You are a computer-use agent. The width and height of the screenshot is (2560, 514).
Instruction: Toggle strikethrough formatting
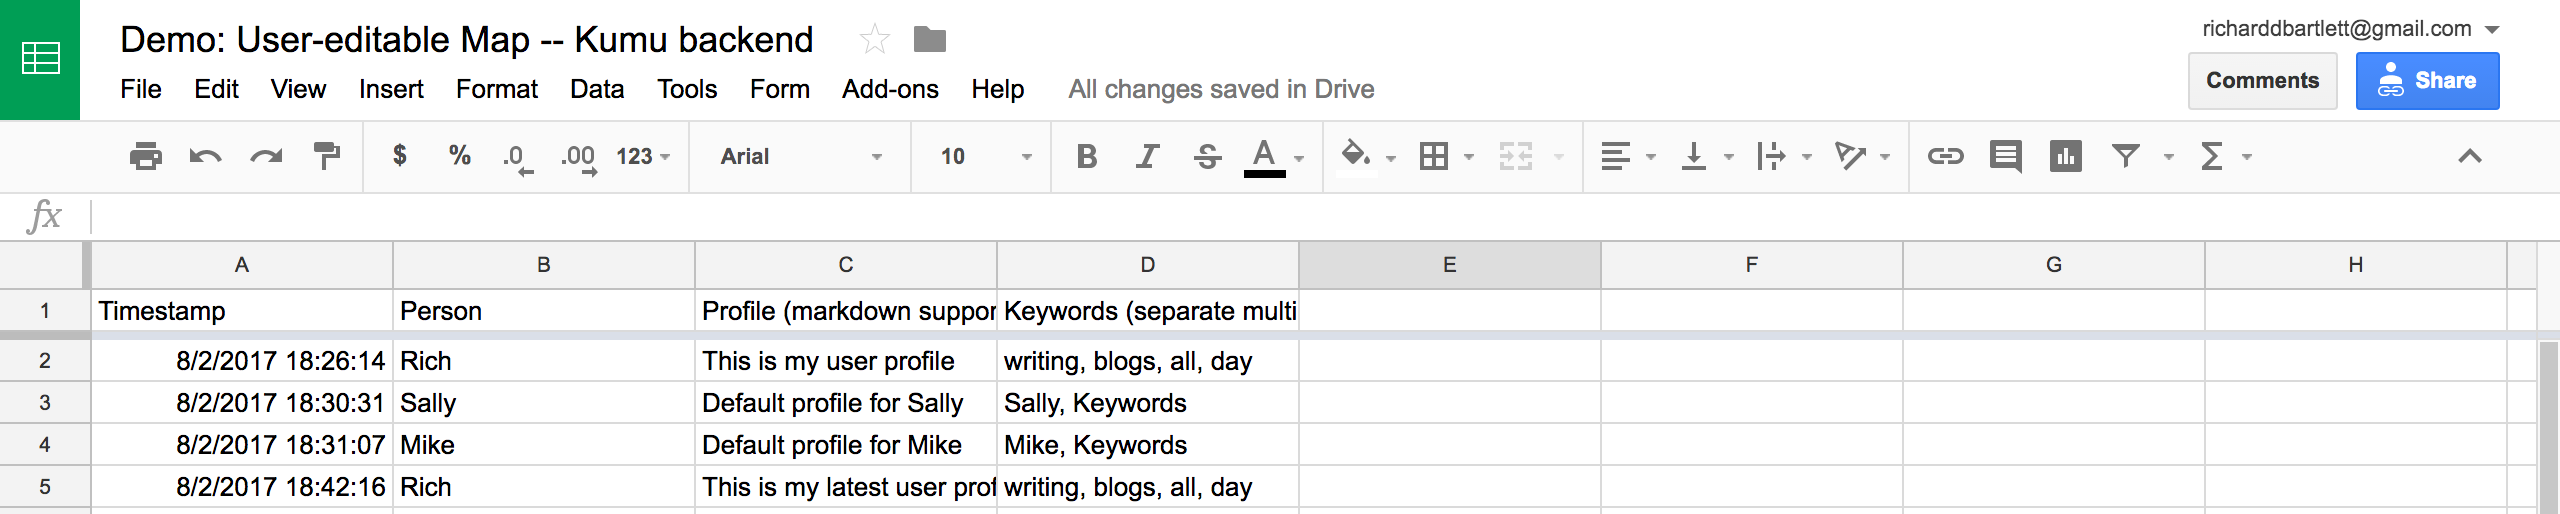[1207, 156]
